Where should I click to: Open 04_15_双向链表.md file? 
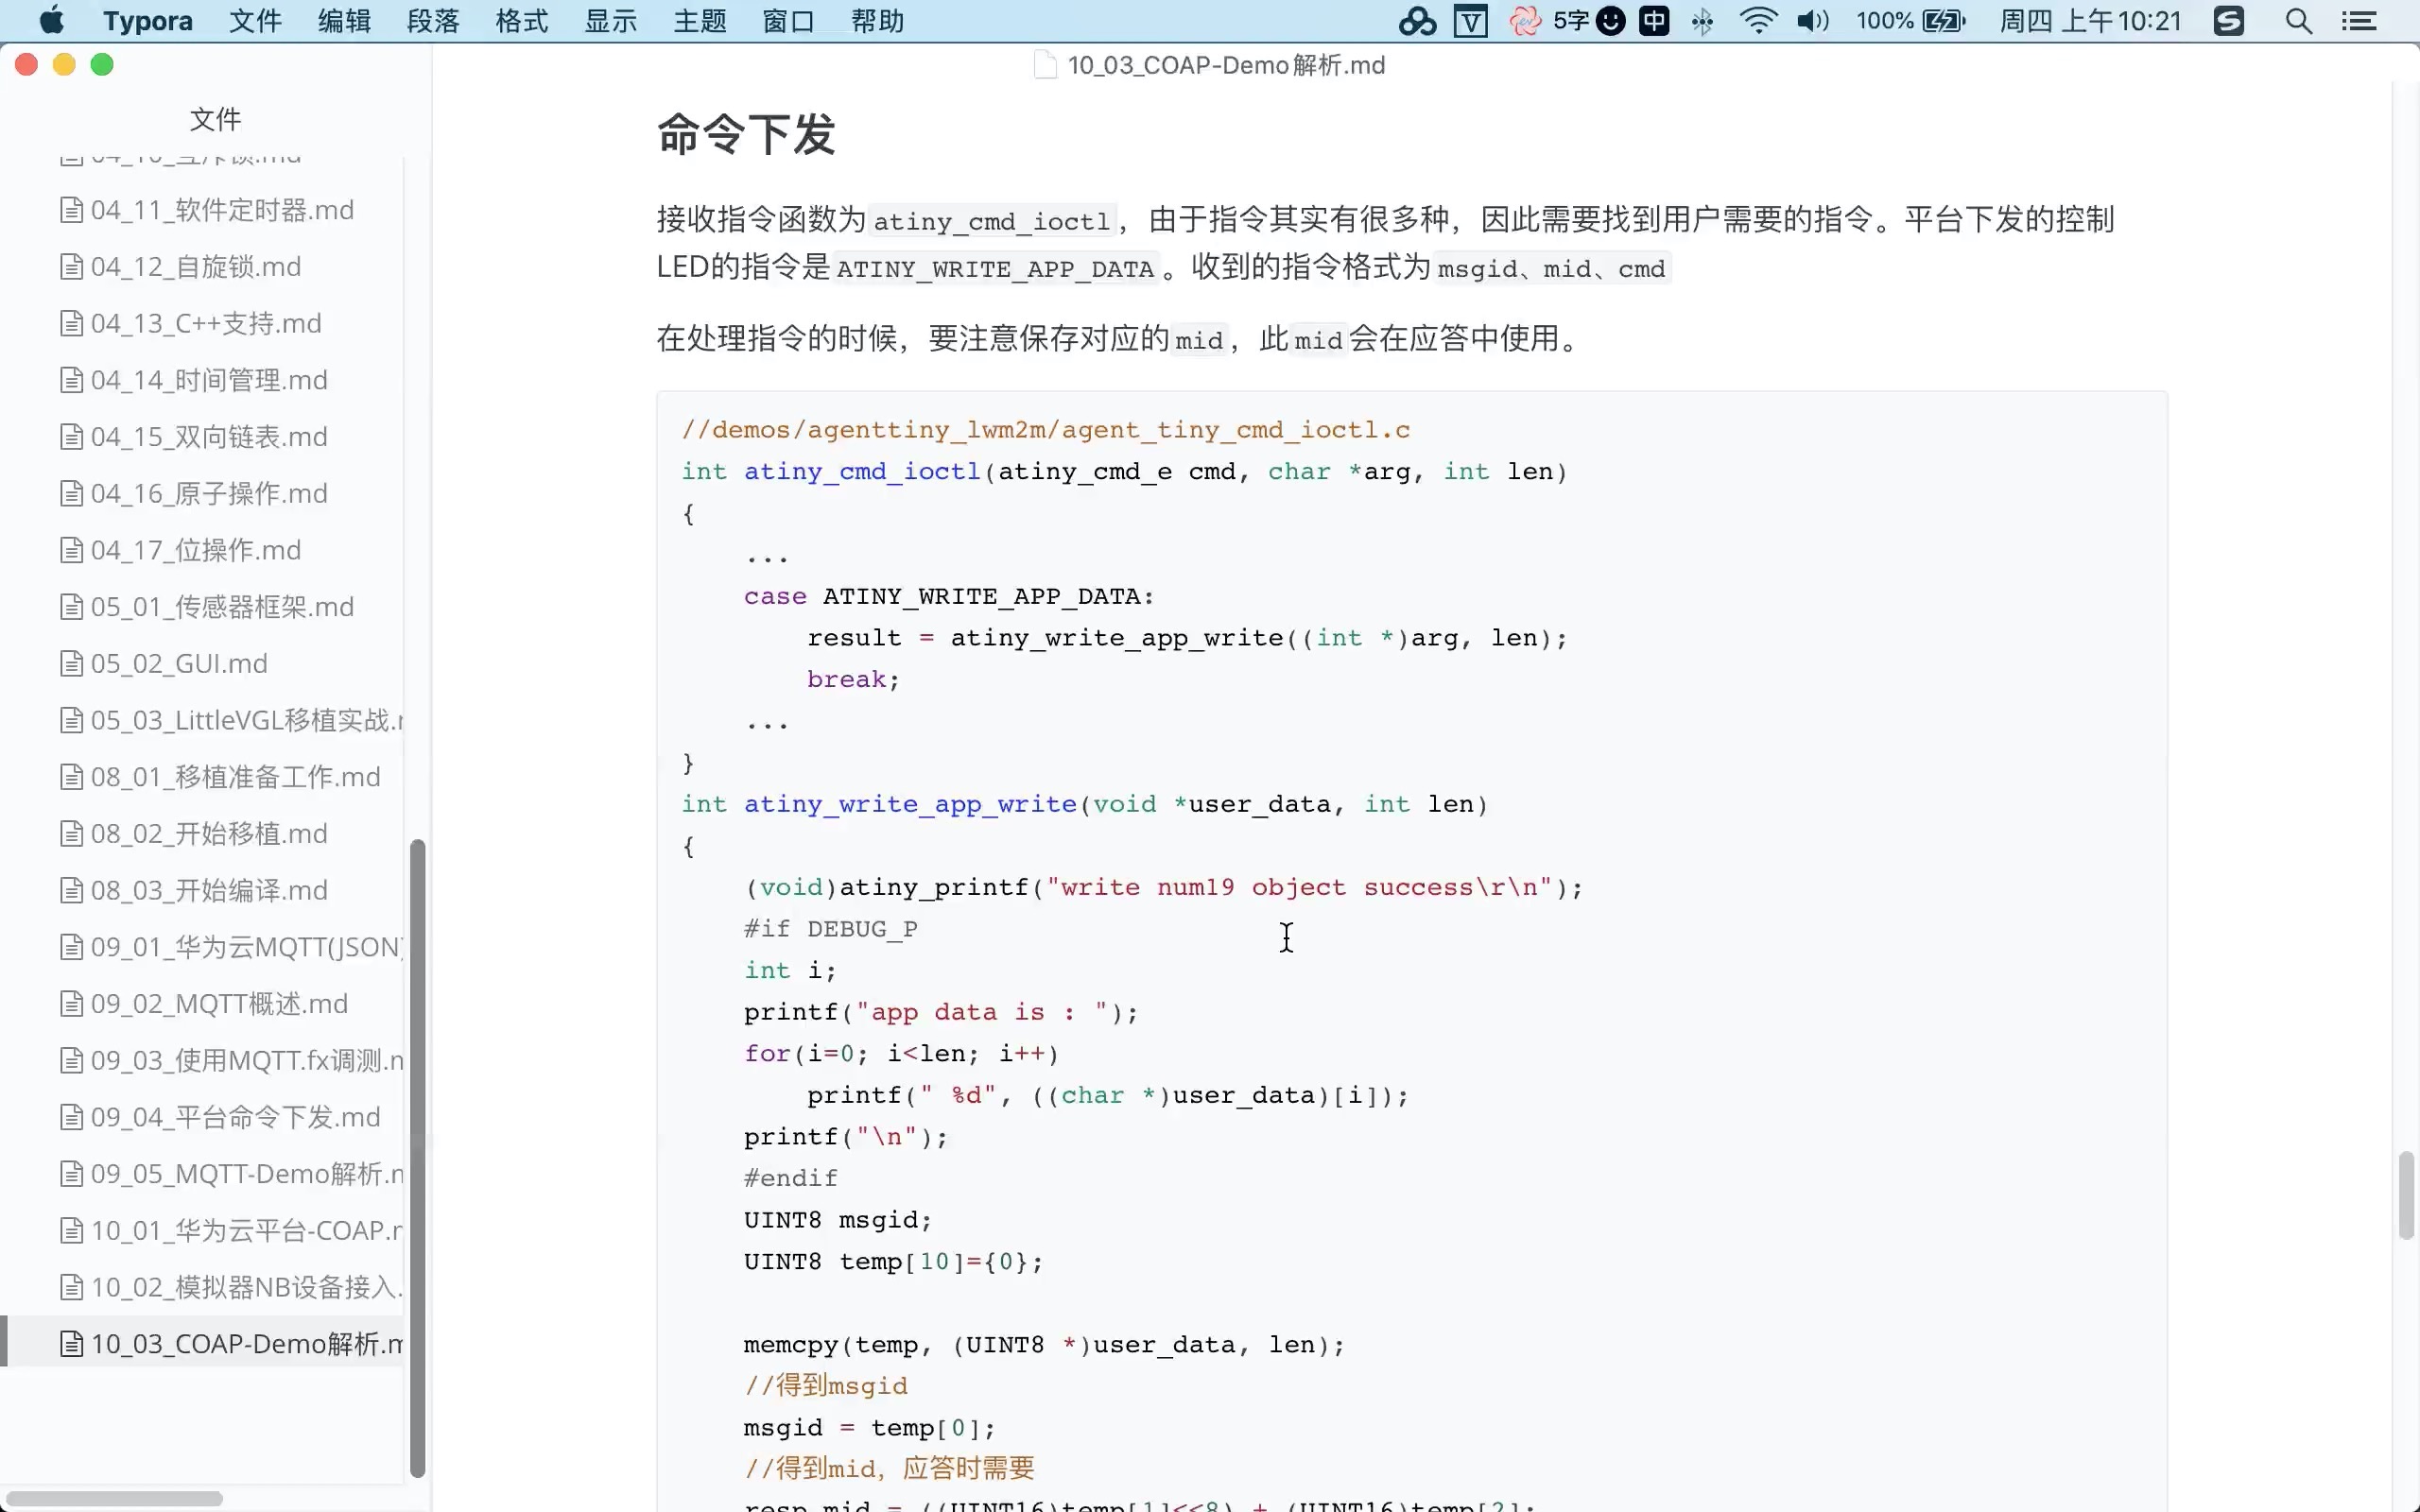tap(209, 437)
